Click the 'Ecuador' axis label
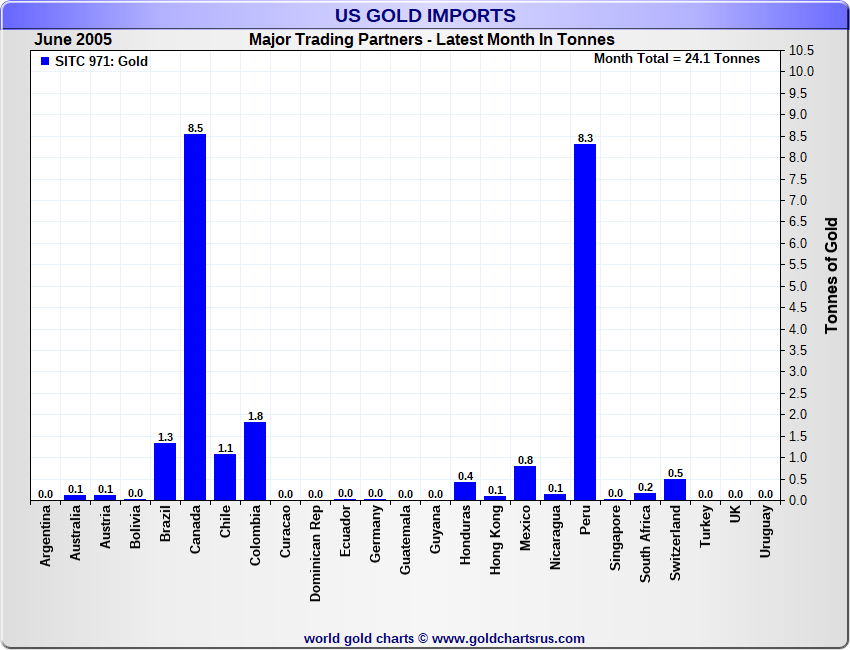Image resolution: width=850 pixels, height=650 pixels. click(345, 531)
